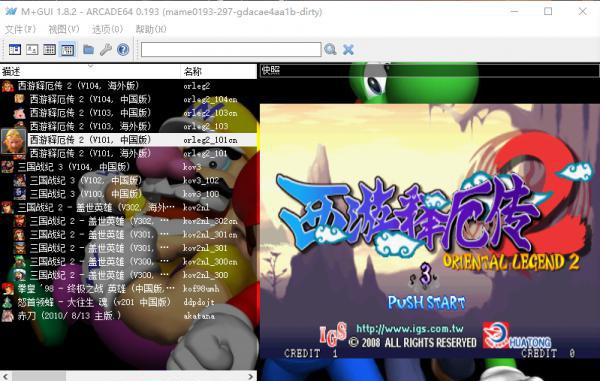This screenshot has height=381, width=600.
Task: Clear the search with the blue X icon
Action: [348, 49]
